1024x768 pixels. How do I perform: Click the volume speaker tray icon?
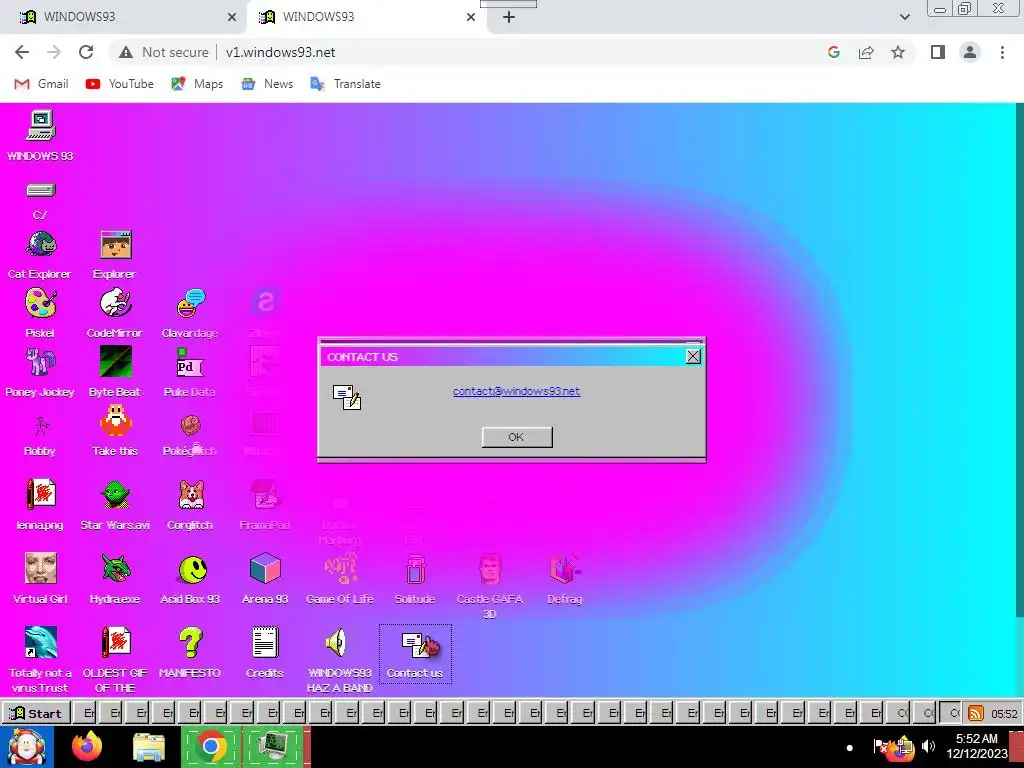click(928, 746)
